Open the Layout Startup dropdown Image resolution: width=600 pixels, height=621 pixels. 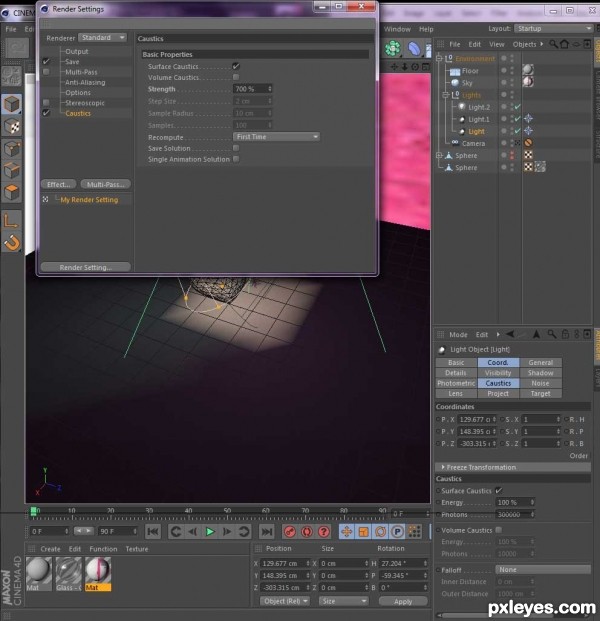coord(553,29)
